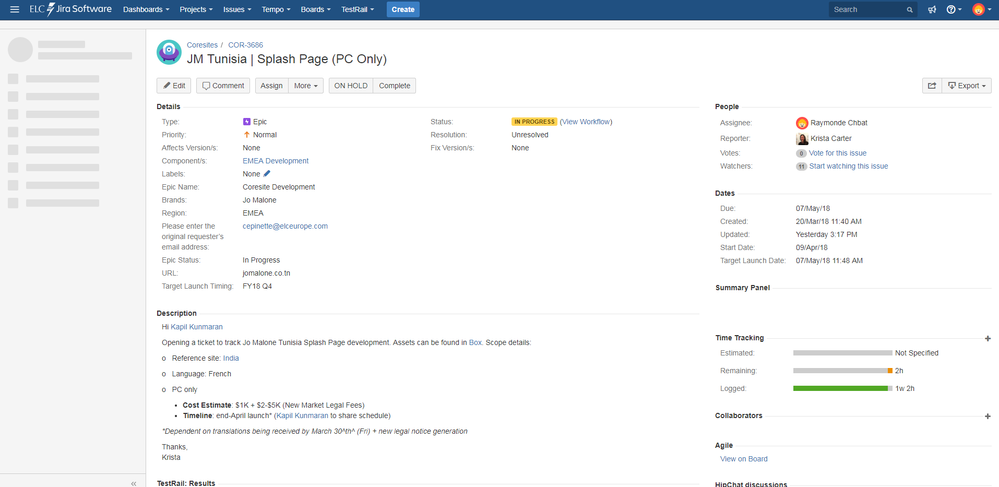Collapse the Dates section heading
Image resolution: width=999 pixels, height=487 pixels.
point(725,193)
